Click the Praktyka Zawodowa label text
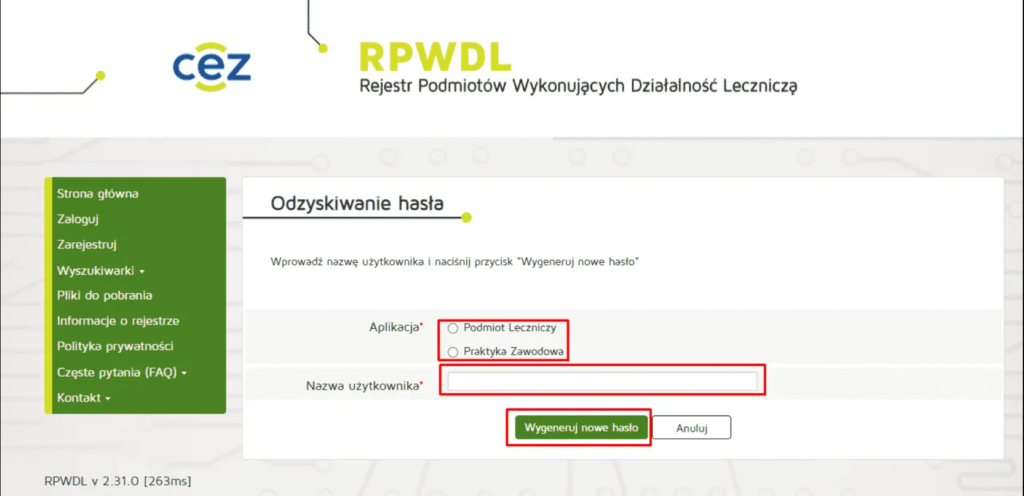This screenshot has height=496, width=1024. tap(514, 352)
